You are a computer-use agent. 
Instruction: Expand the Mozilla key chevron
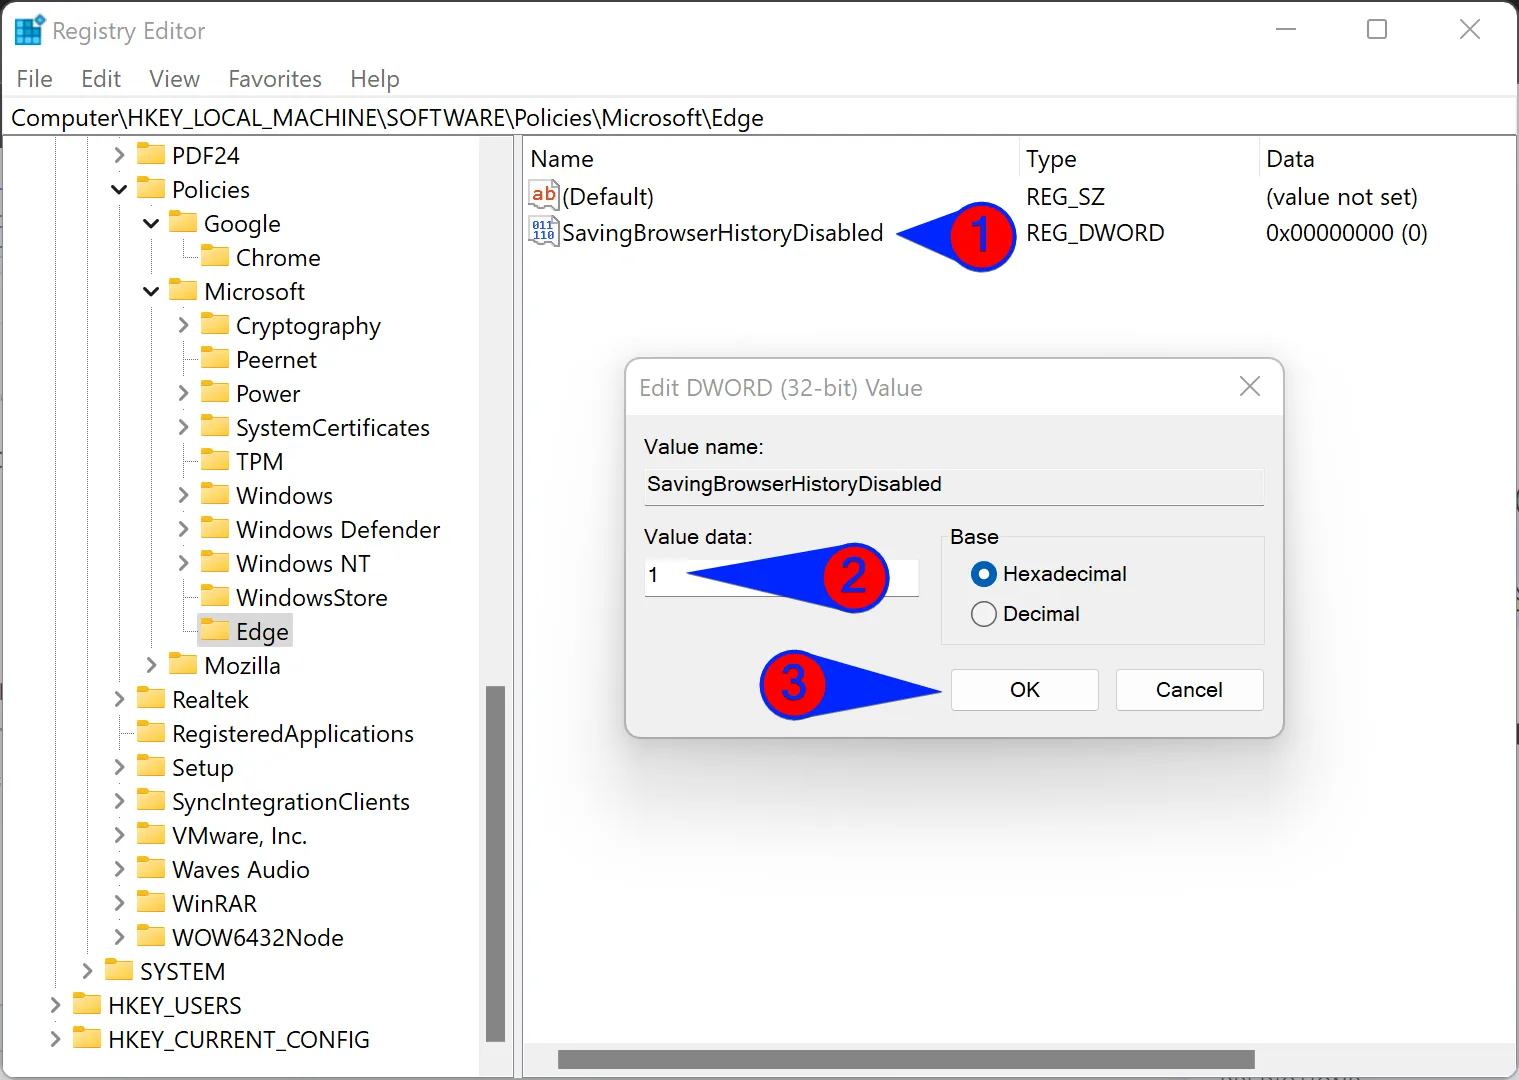(151, 665)
